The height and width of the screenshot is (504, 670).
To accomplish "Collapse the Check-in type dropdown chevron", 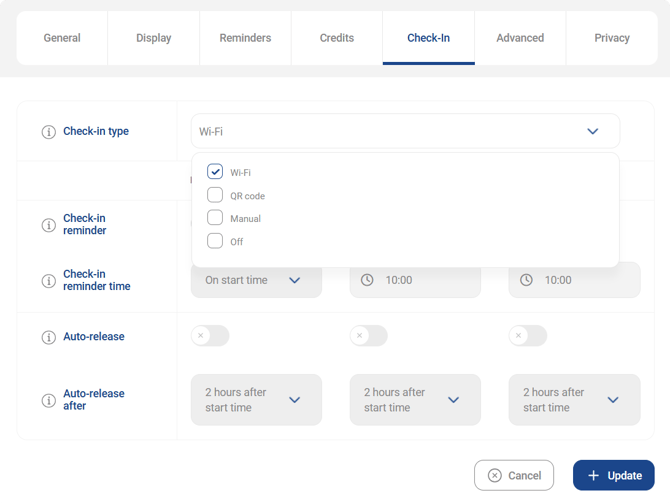I will point(593,131).
